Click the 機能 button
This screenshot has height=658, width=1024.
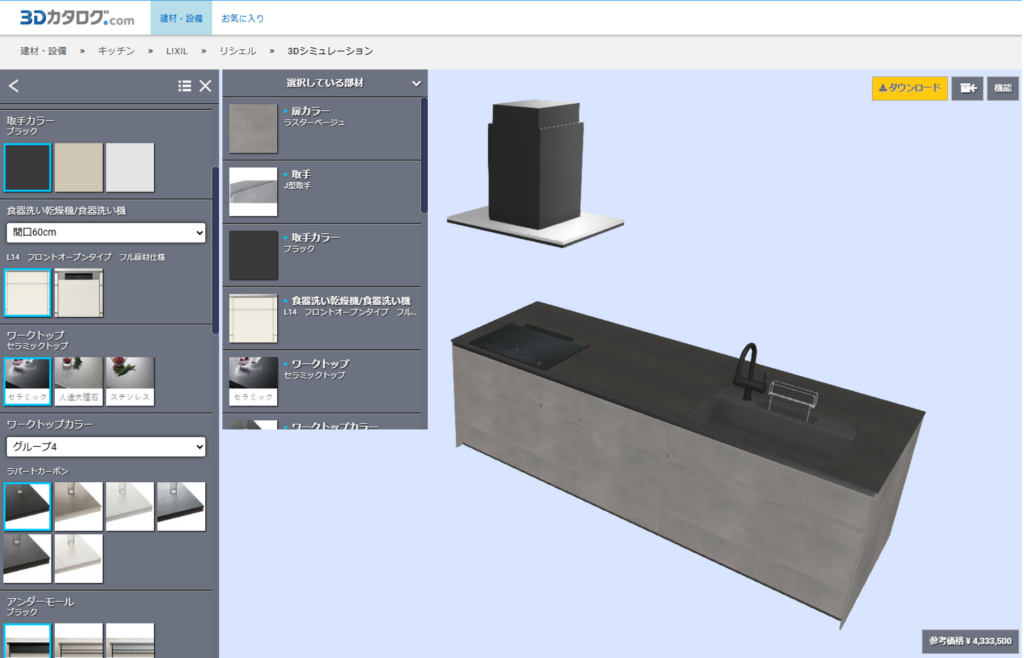pyautogui.click(x=1003, y=88)
